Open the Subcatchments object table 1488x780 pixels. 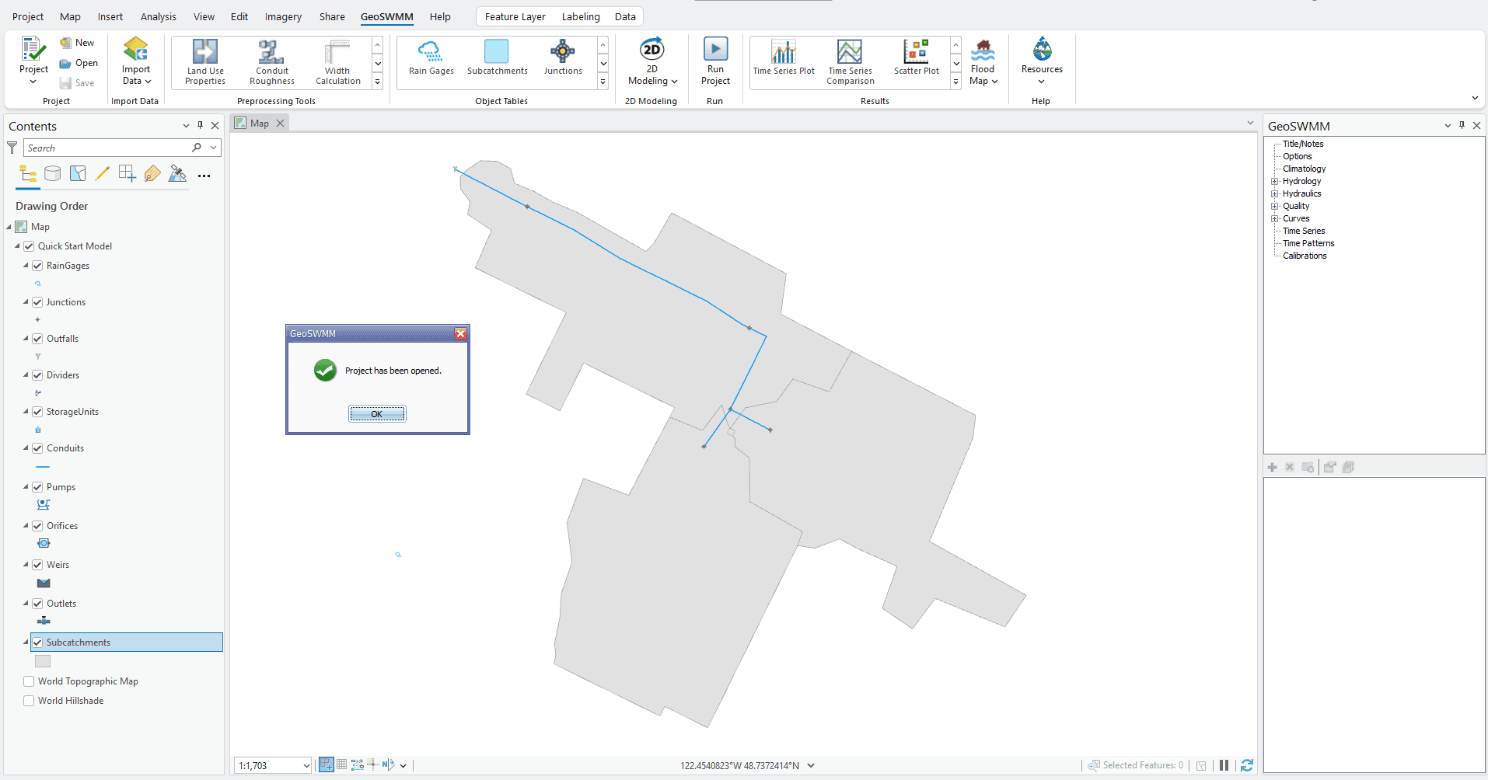click(496, 62)
